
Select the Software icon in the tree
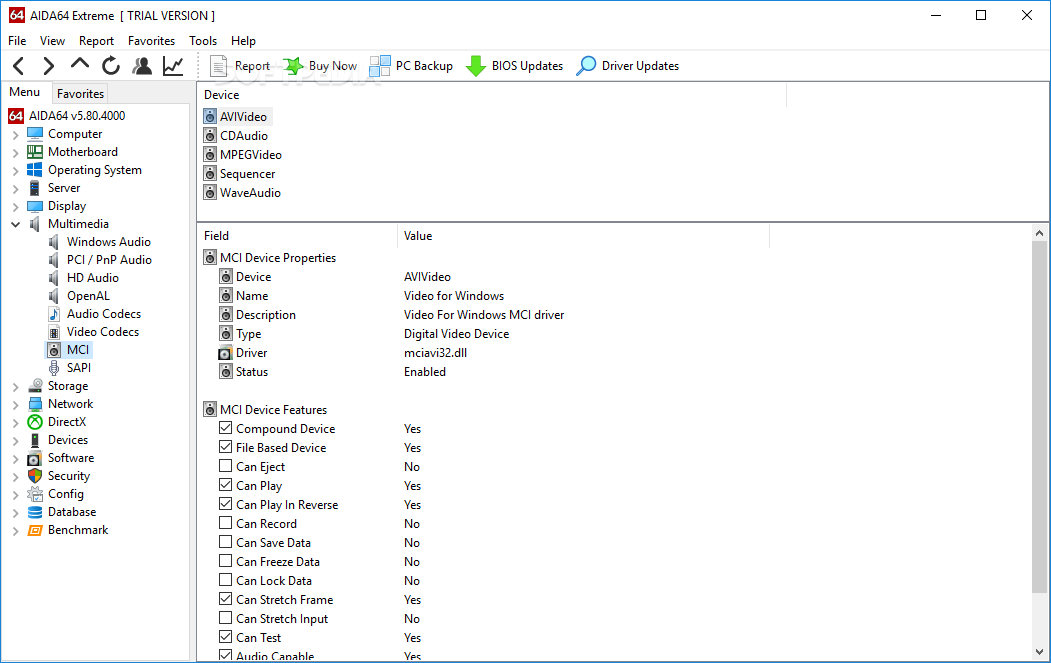tap(35, 459)
